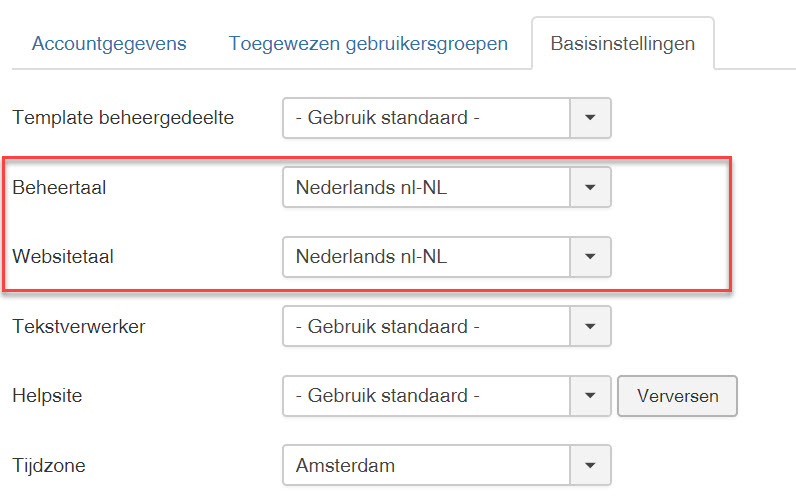Expand Tijdzone dropdown arrow
Viewport: 796px width, 496px height.
(x=590, y=465)
